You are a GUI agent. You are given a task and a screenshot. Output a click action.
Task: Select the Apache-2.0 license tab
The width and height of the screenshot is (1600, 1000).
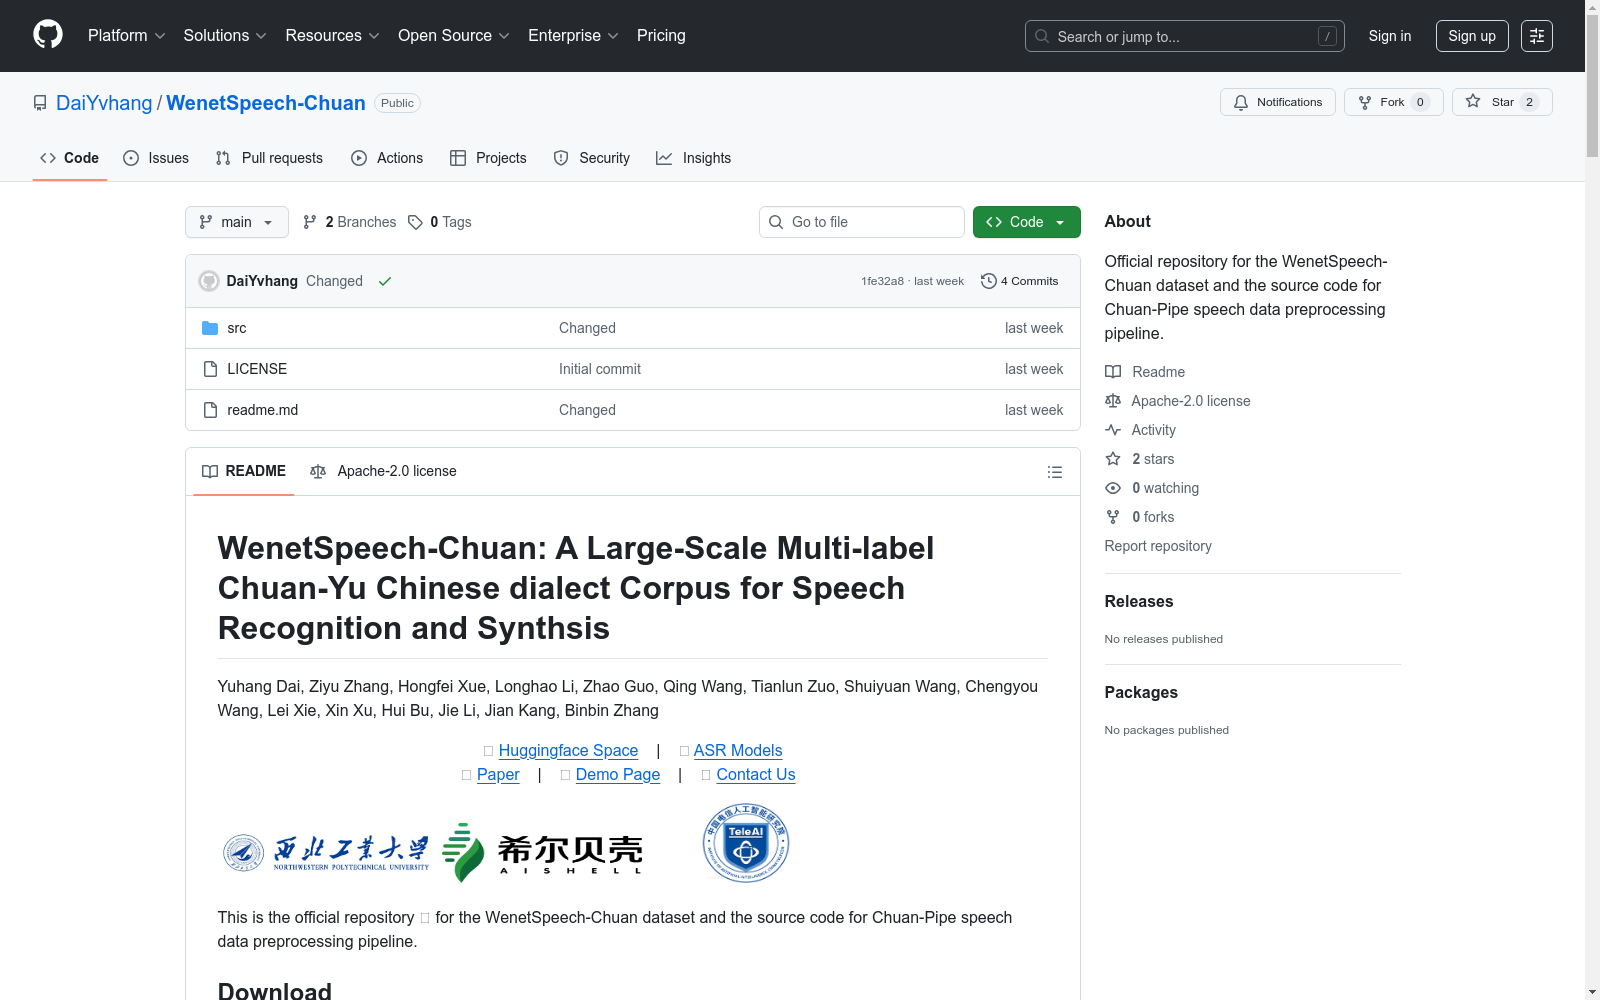[384, 471]
